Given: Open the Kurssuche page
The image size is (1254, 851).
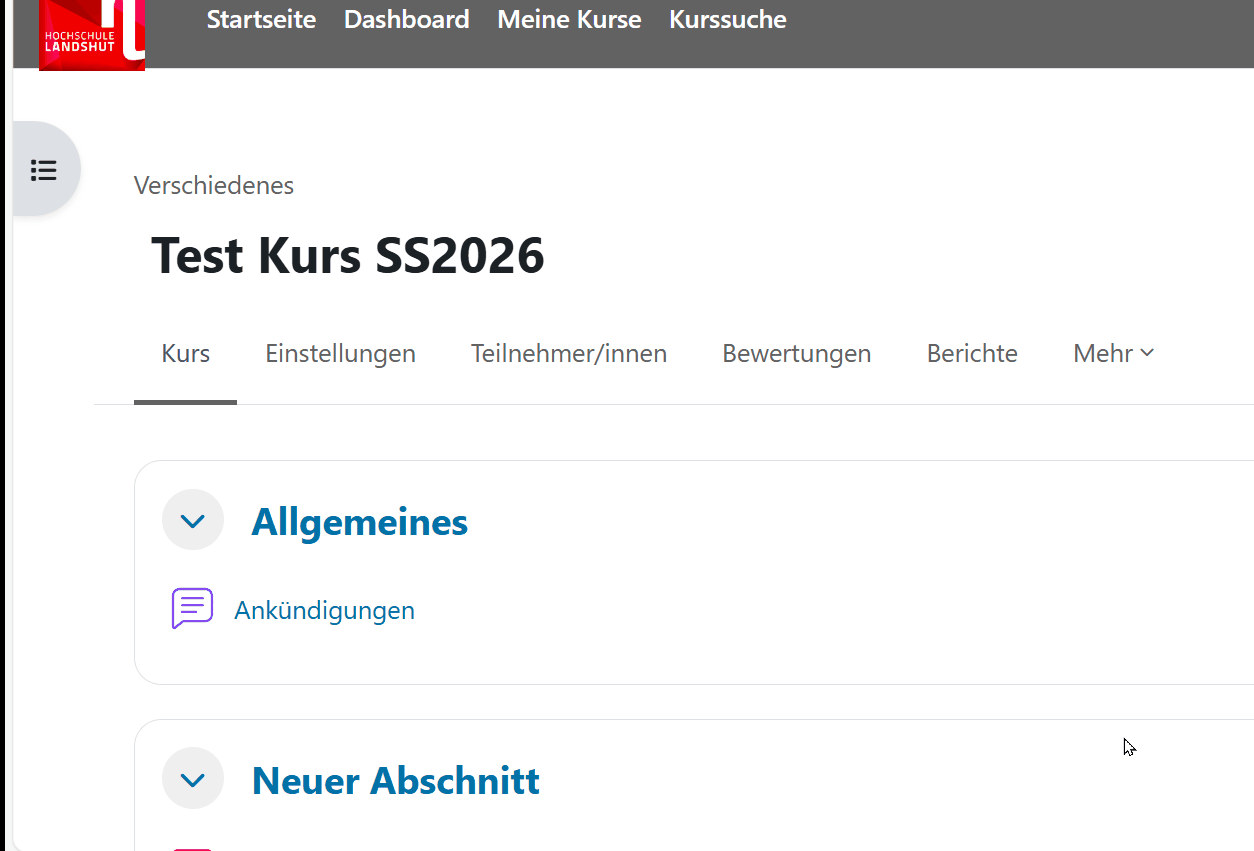Looking at the screenshot, I should (x=727, y=20).
